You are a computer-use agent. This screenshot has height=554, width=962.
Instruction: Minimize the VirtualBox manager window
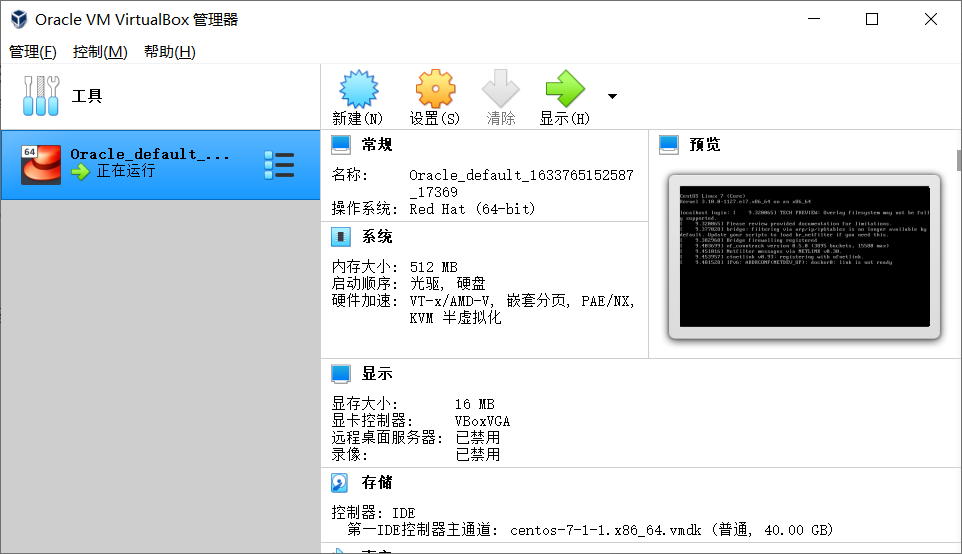(x=814, y=19)
